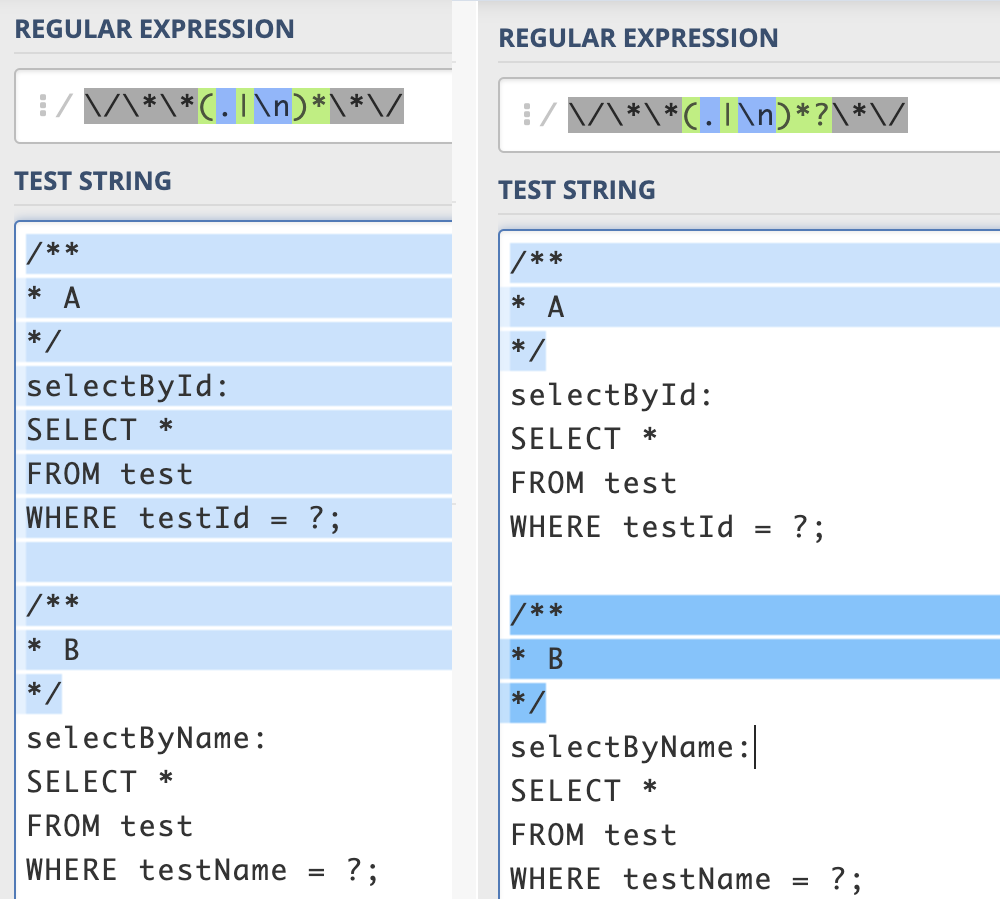This screenshot has width=1000, height=899.
Task: Click after selectByName: where the text cursor sits
Action: (753, 746)
